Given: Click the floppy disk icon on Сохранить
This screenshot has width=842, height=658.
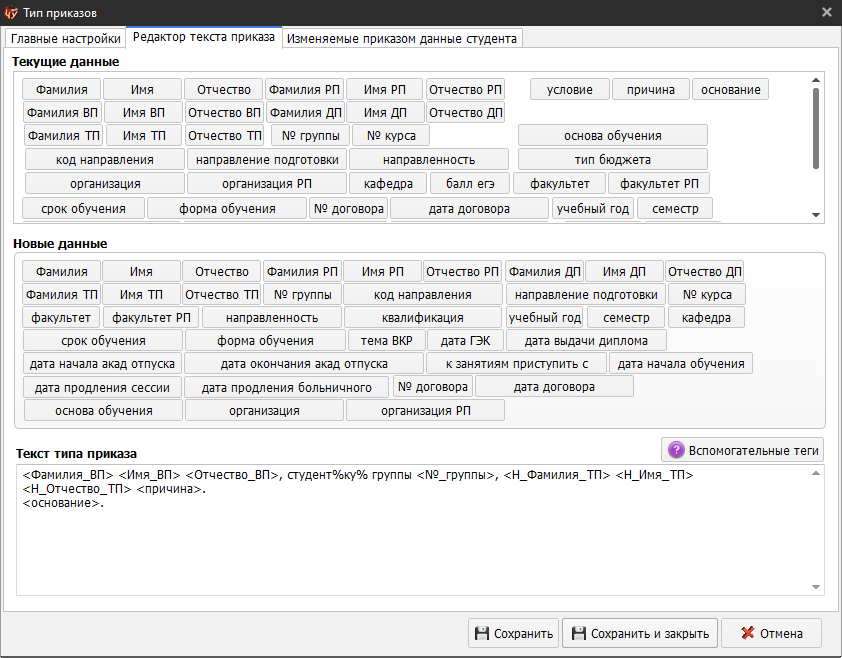Looking at the screenshot, I should pyautogui.click(x=482, y=633).
